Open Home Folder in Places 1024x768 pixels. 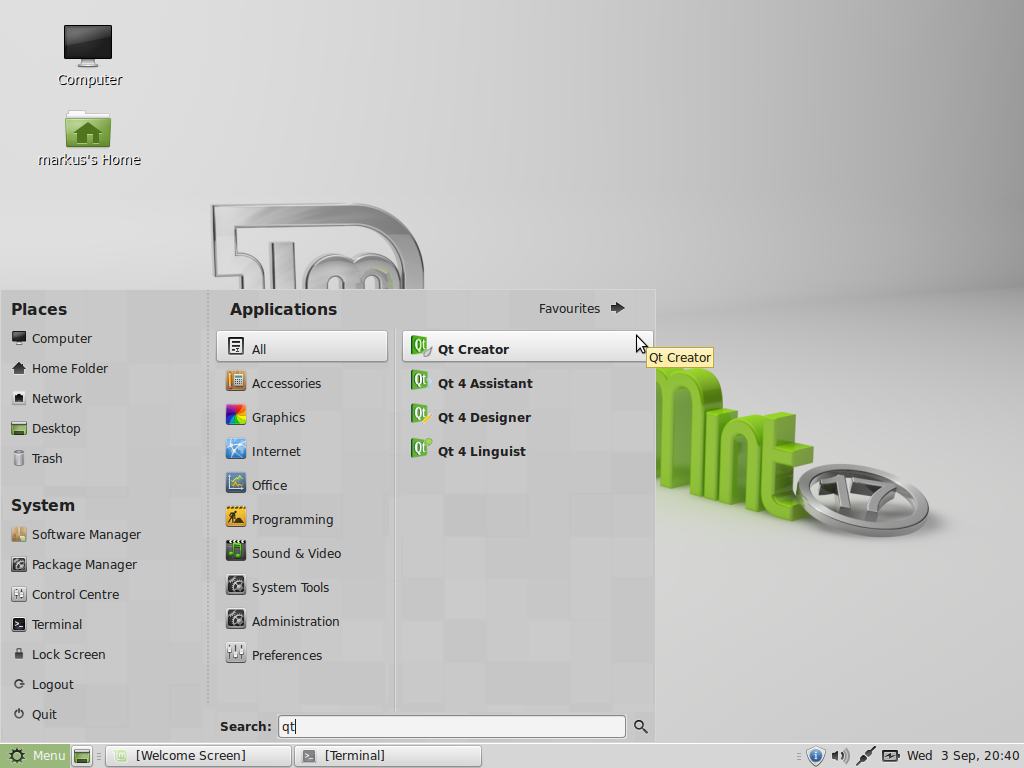[x=60, y=368]
